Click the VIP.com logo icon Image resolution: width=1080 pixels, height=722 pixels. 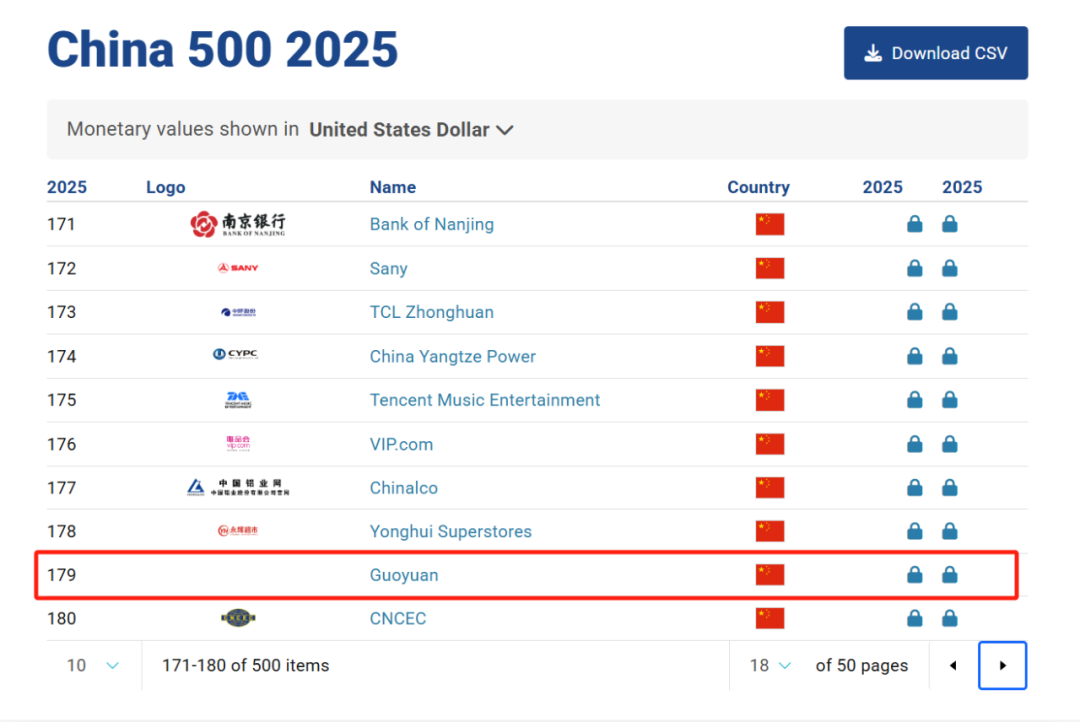coord(238,443)
